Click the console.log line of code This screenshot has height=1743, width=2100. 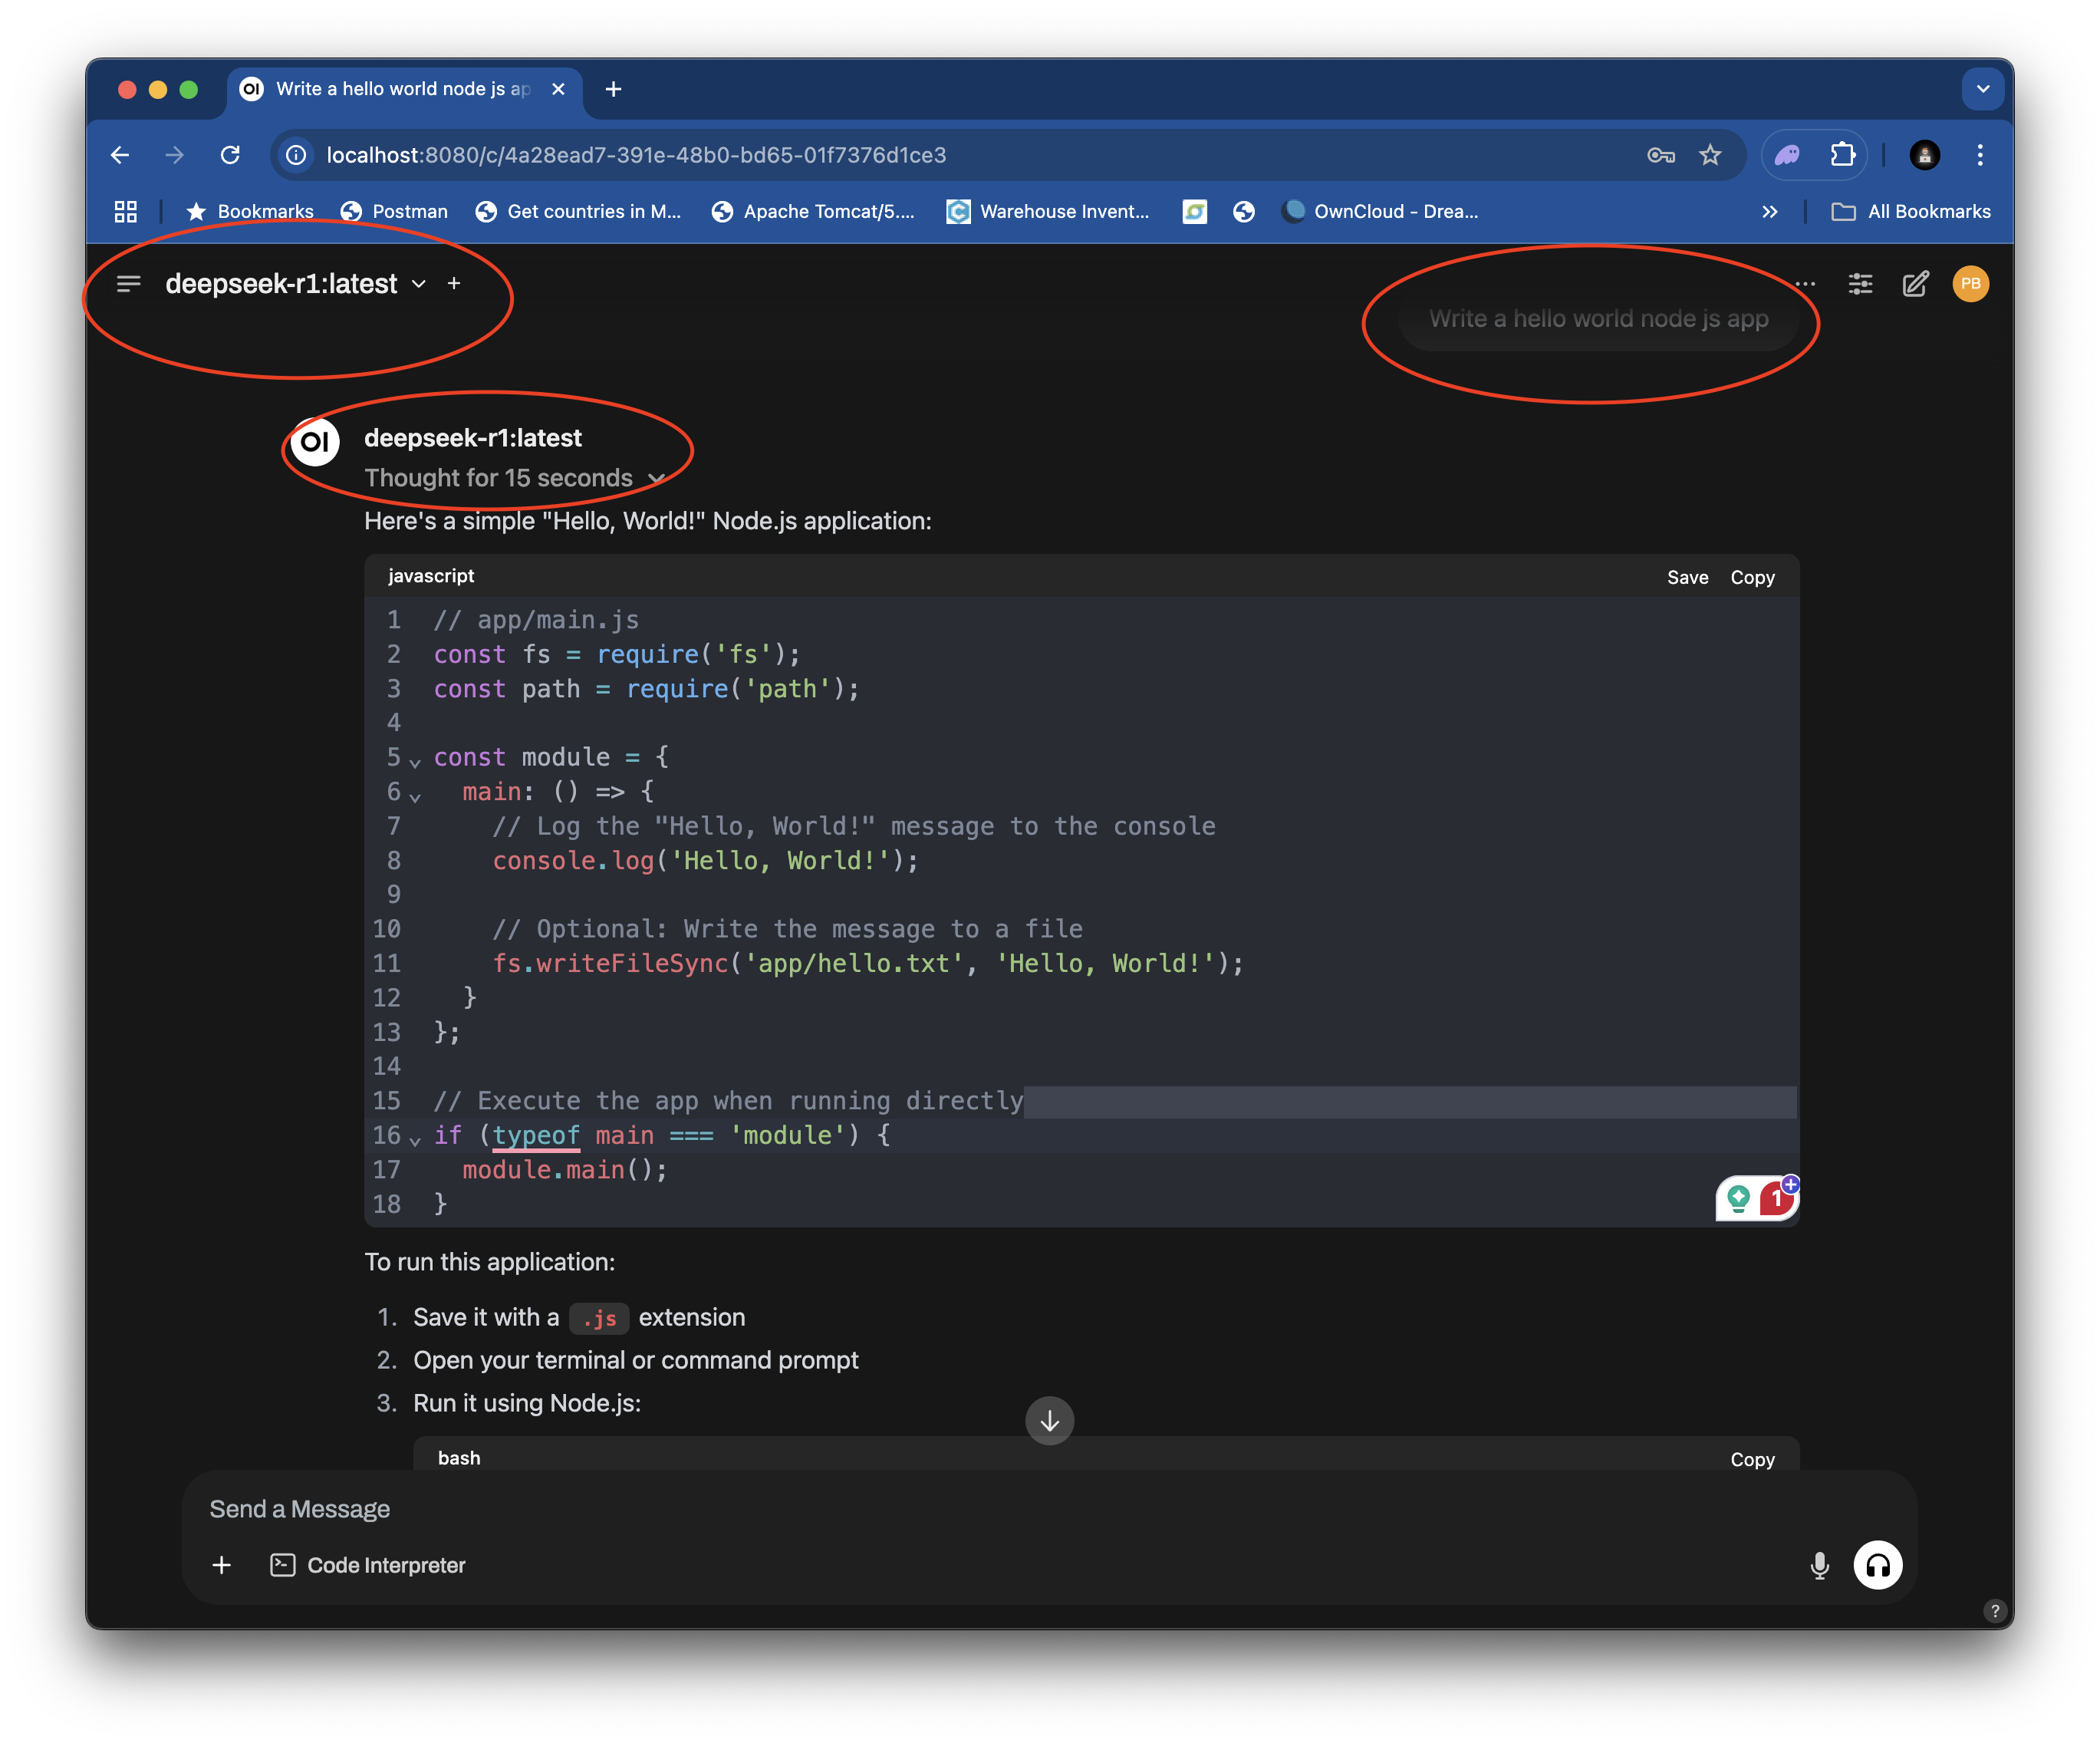coord(705,861)
